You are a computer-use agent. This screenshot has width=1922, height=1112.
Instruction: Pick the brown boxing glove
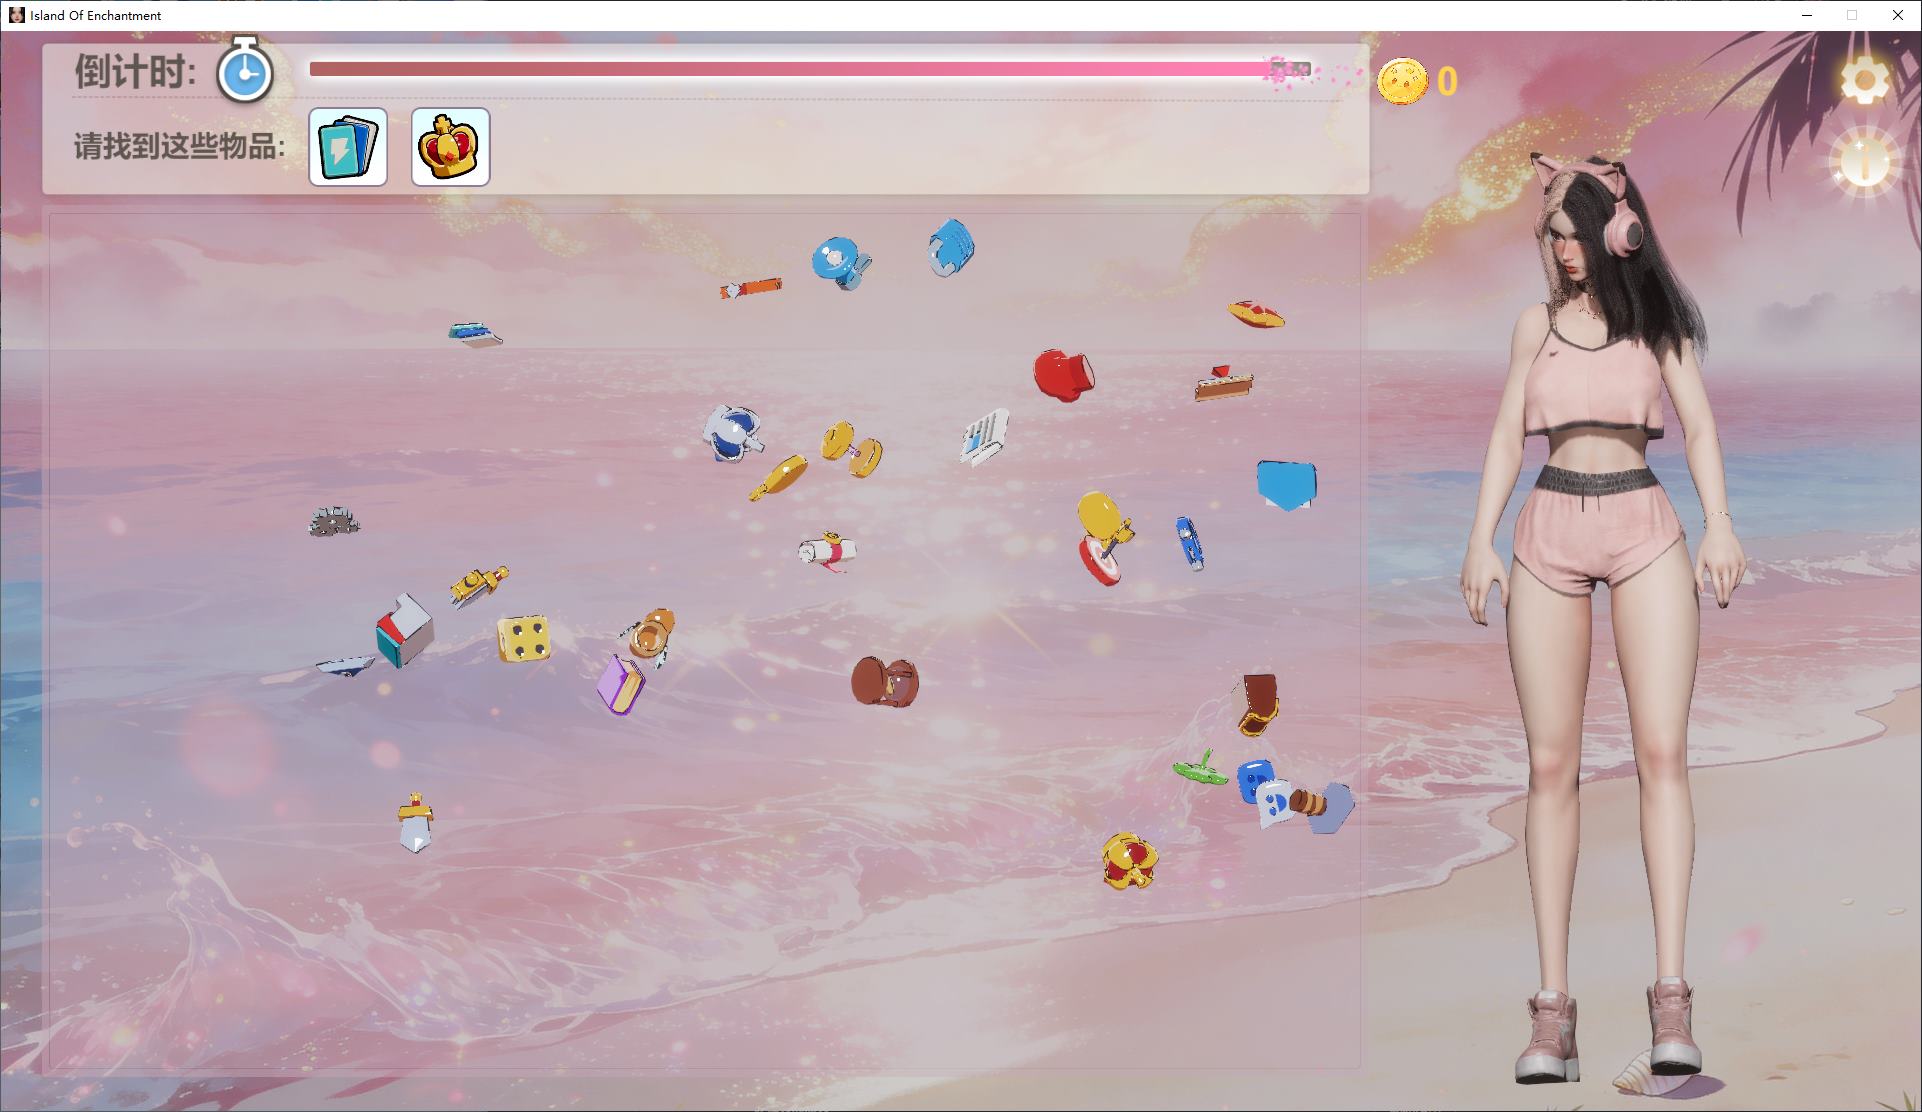[884, 681]
